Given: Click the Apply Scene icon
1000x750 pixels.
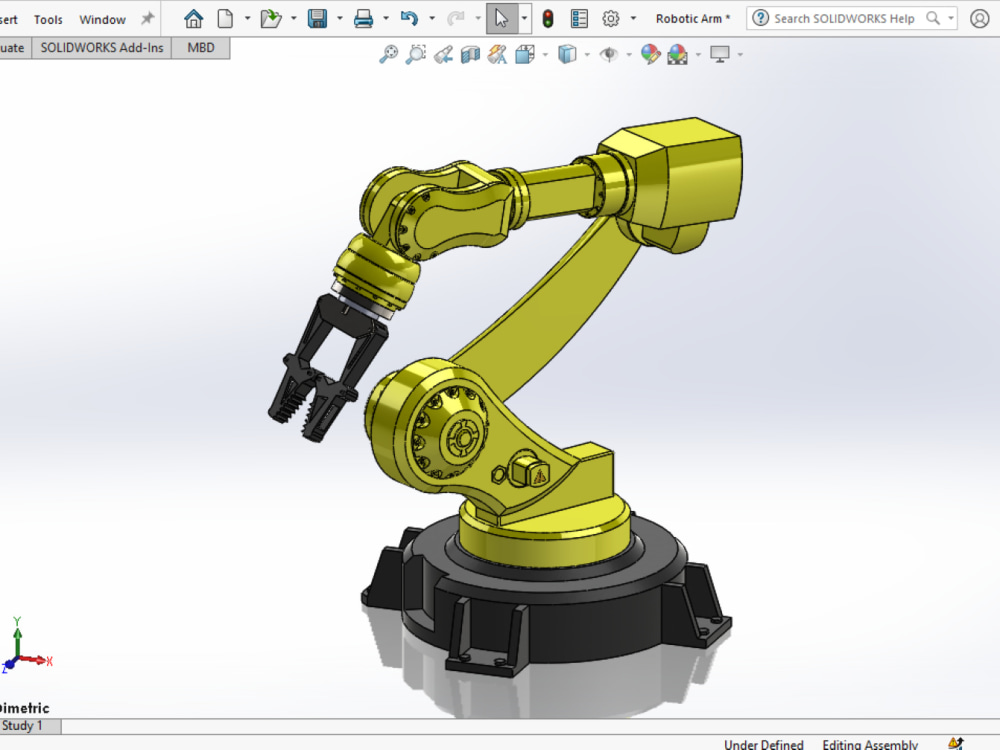Looking at the screenshot, I should click(678, 55).
